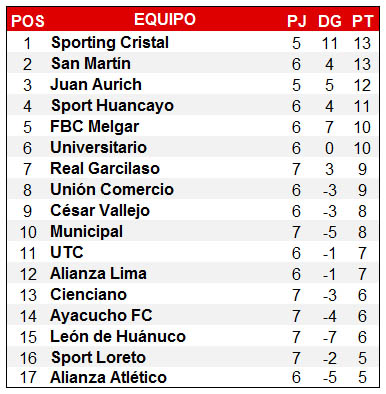Select the Sport Huancayo team name
Screen dimensions: 386x394
pyautogui.click(x=112, y=106)
